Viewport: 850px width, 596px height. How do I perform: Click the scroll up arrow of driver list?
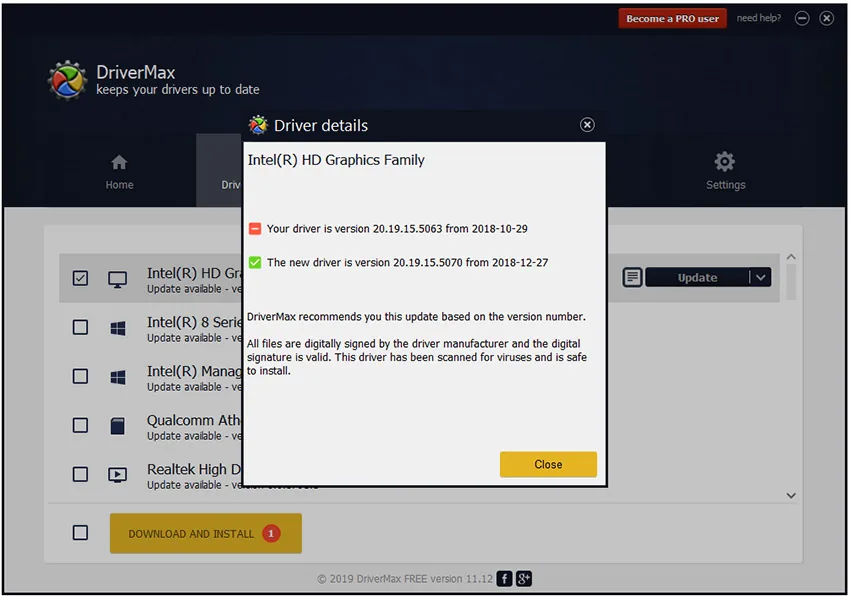(791, 257)
